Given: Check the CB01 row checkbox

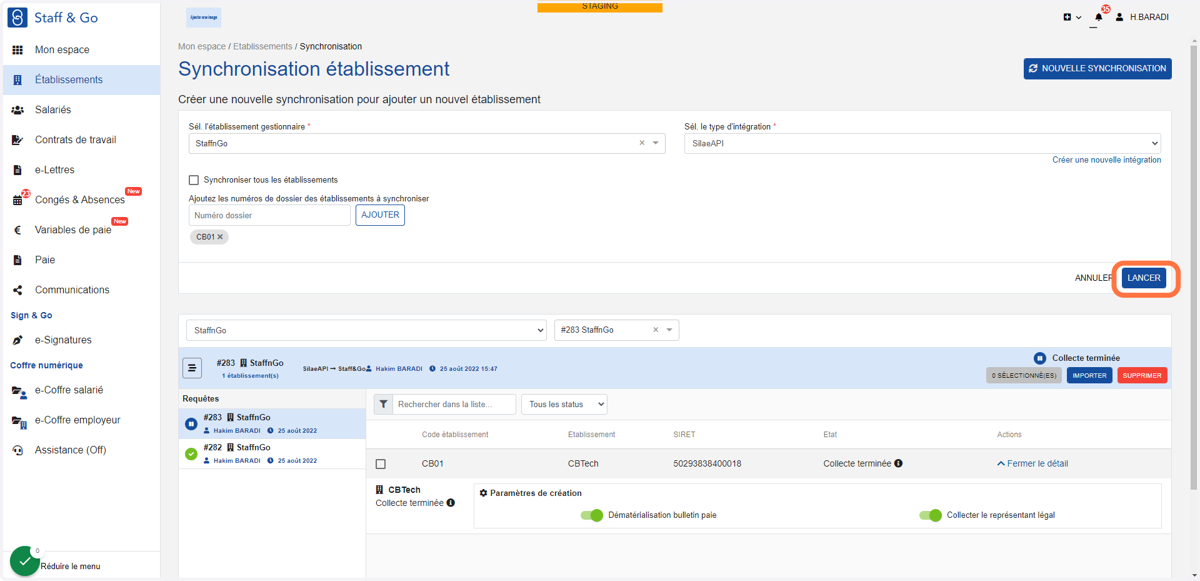Looking at the screenshot, I should click(x=380, y=464).
